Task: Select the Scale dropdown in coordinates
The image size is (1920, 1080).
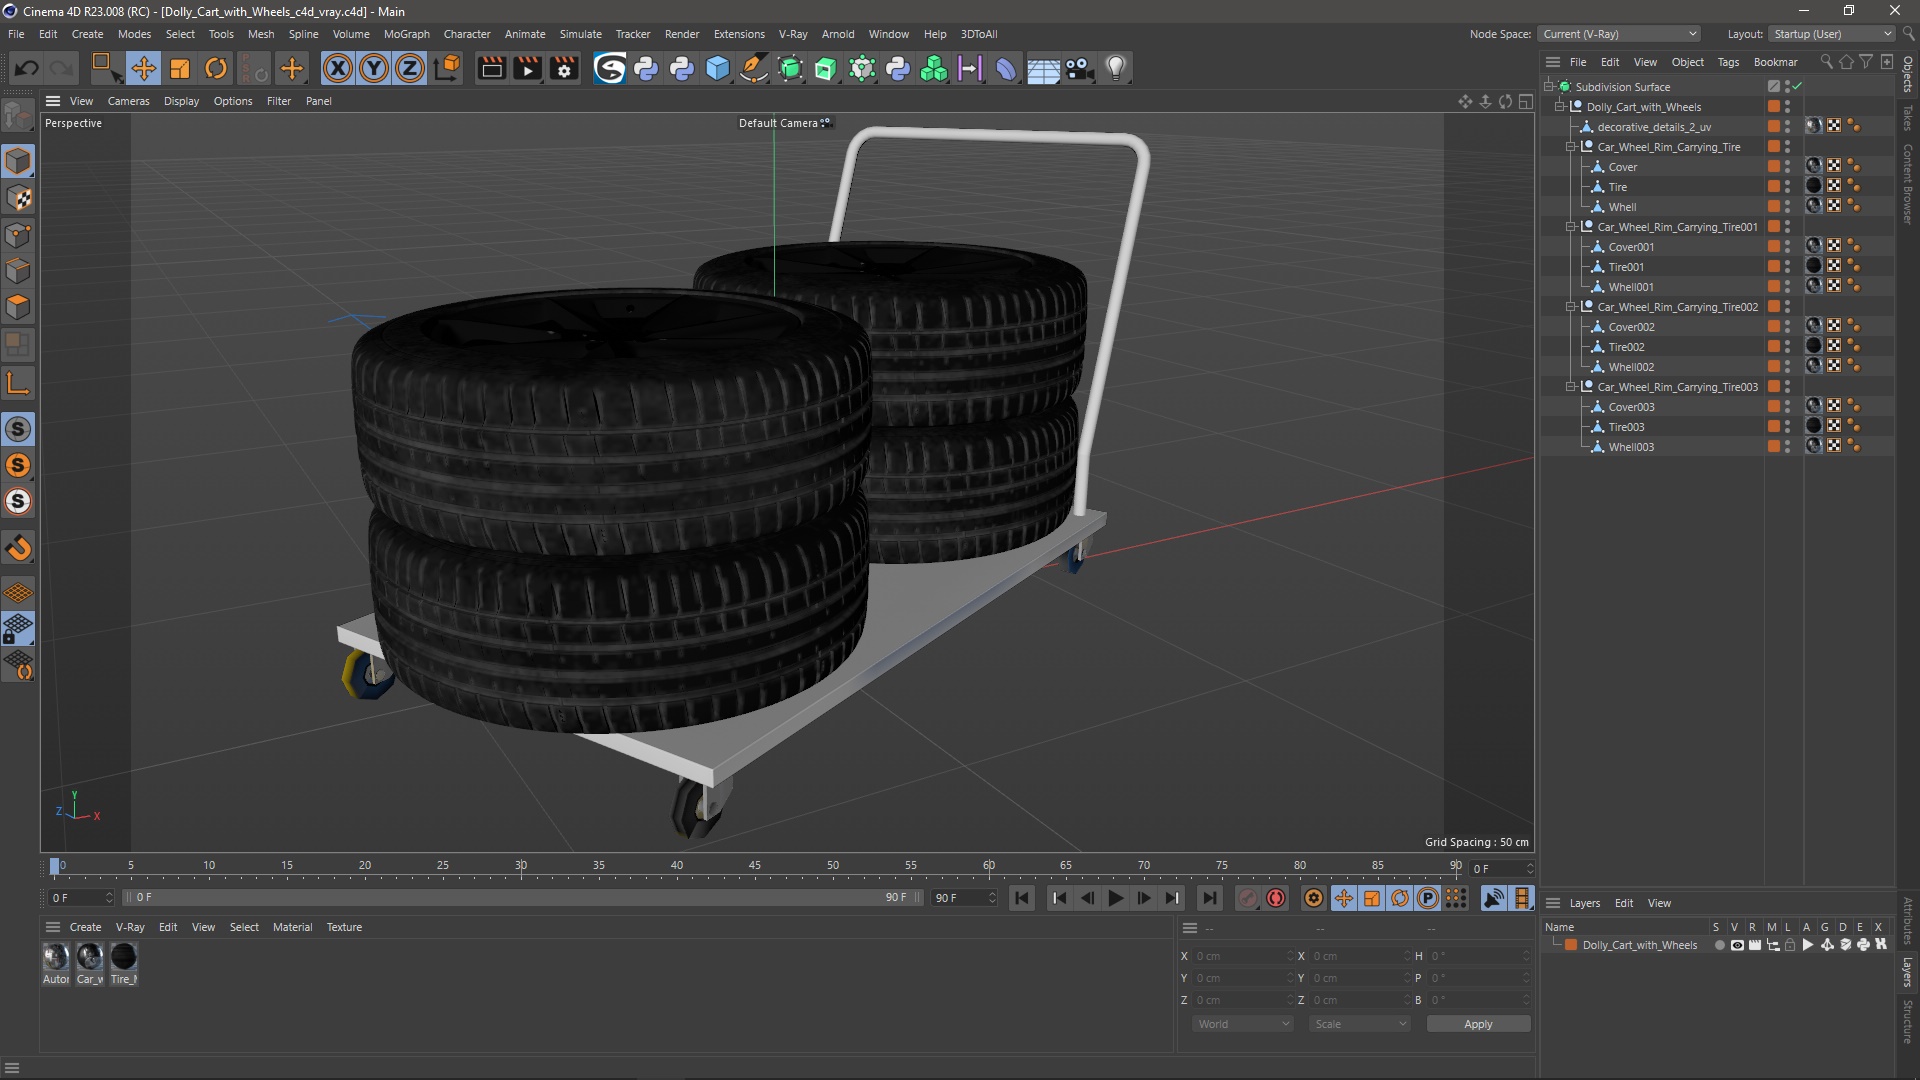Action: [x=1358, y=1023]
